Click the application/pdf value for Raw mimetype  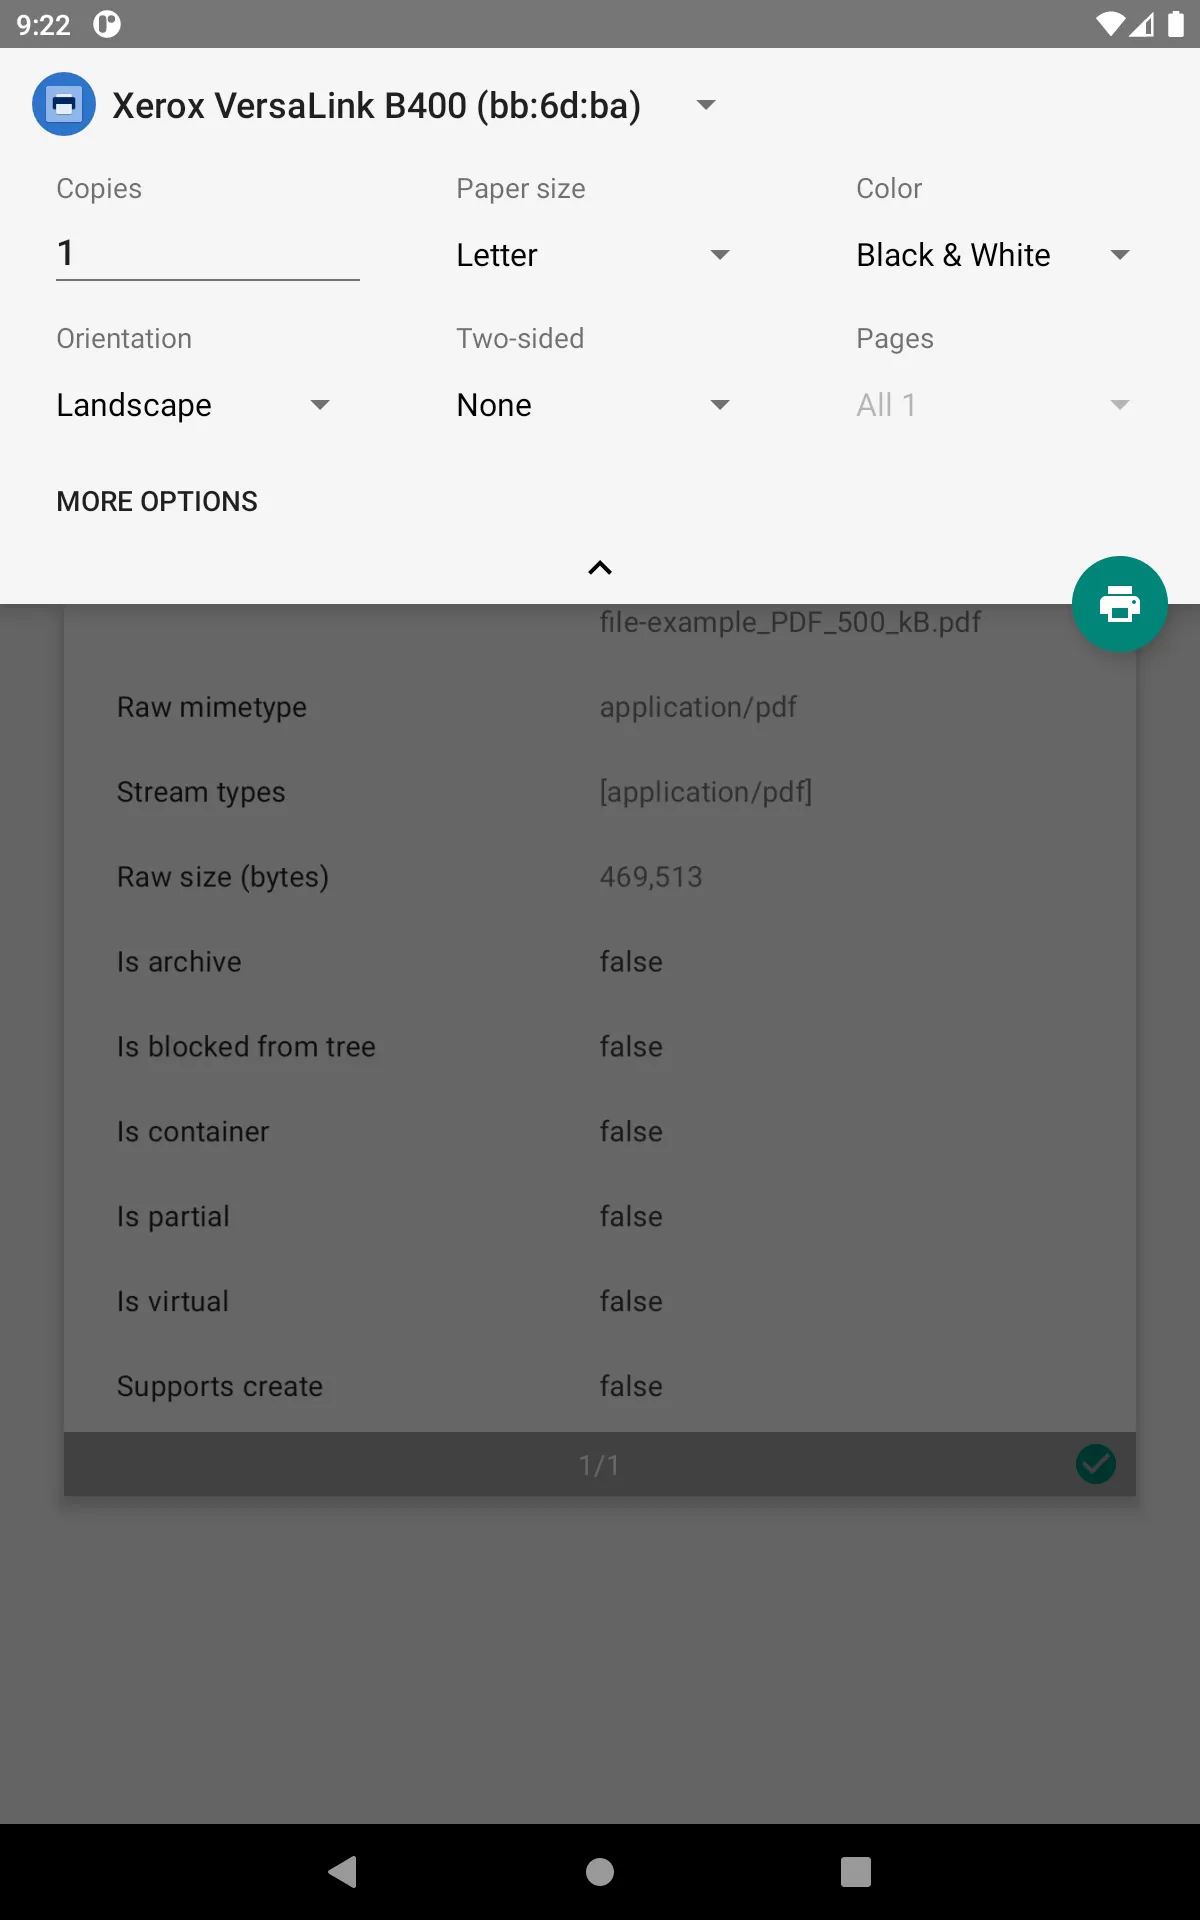(x=698, y=707)
